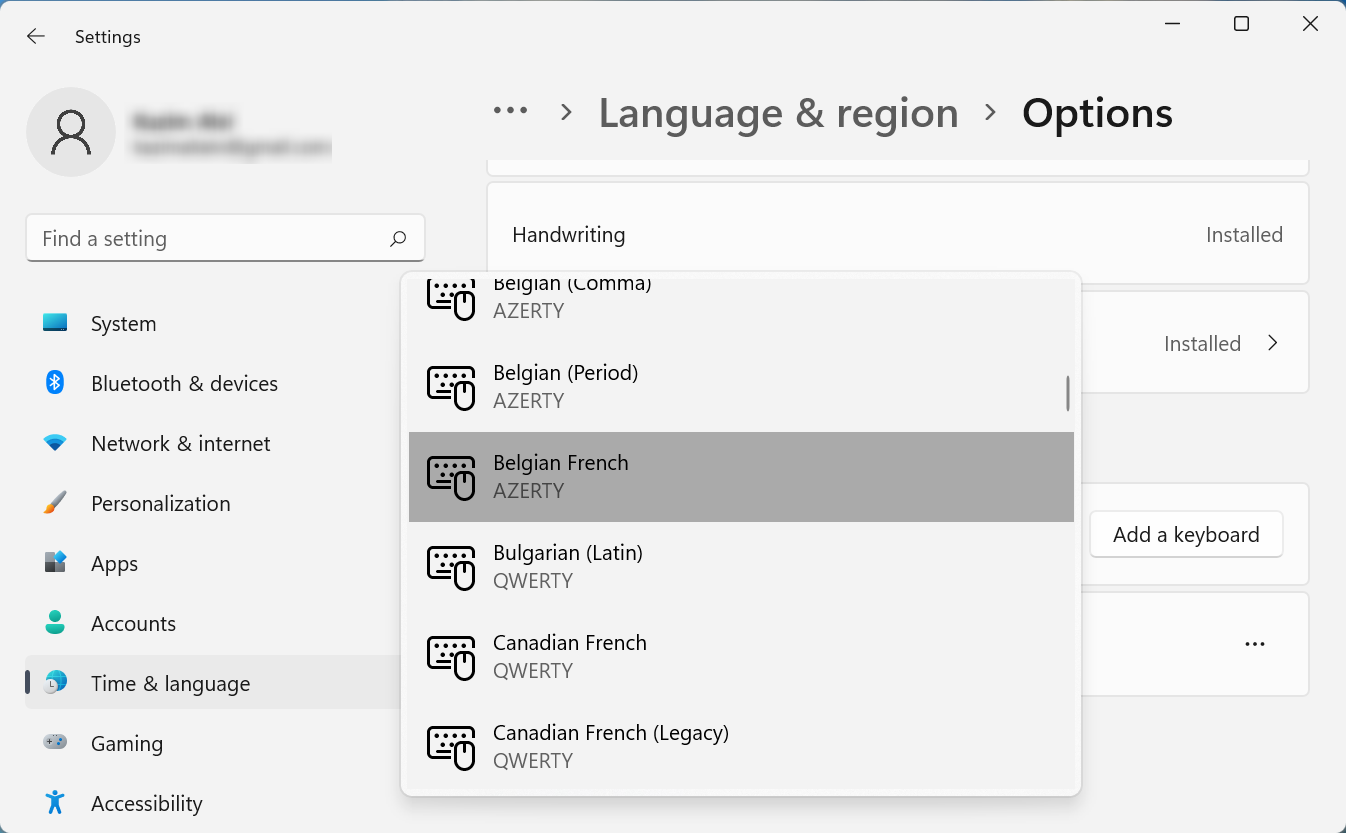
Task: Open the Apps sidebar icon
Action: pos(54,563)
